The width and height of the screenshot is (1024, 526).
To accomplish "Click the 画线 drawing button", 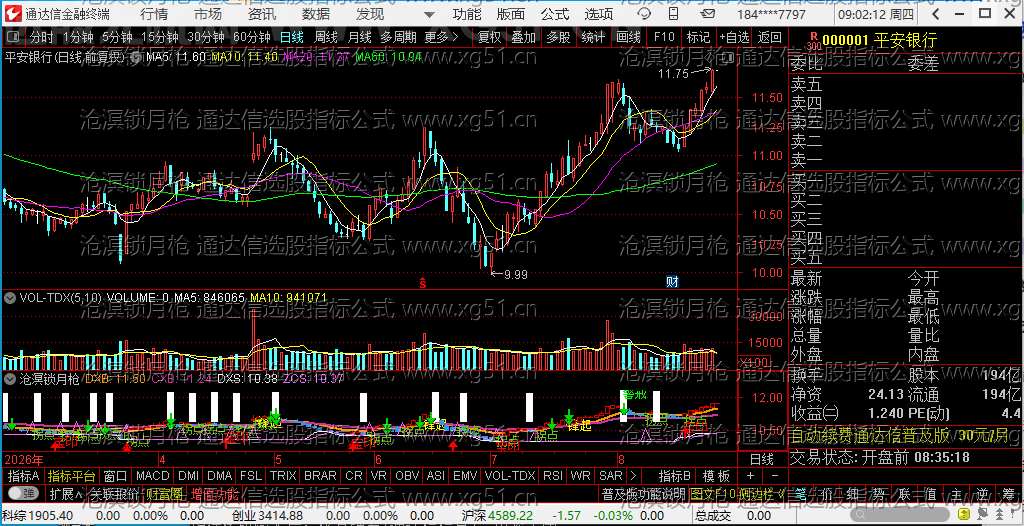I will [x=628, y=38].
